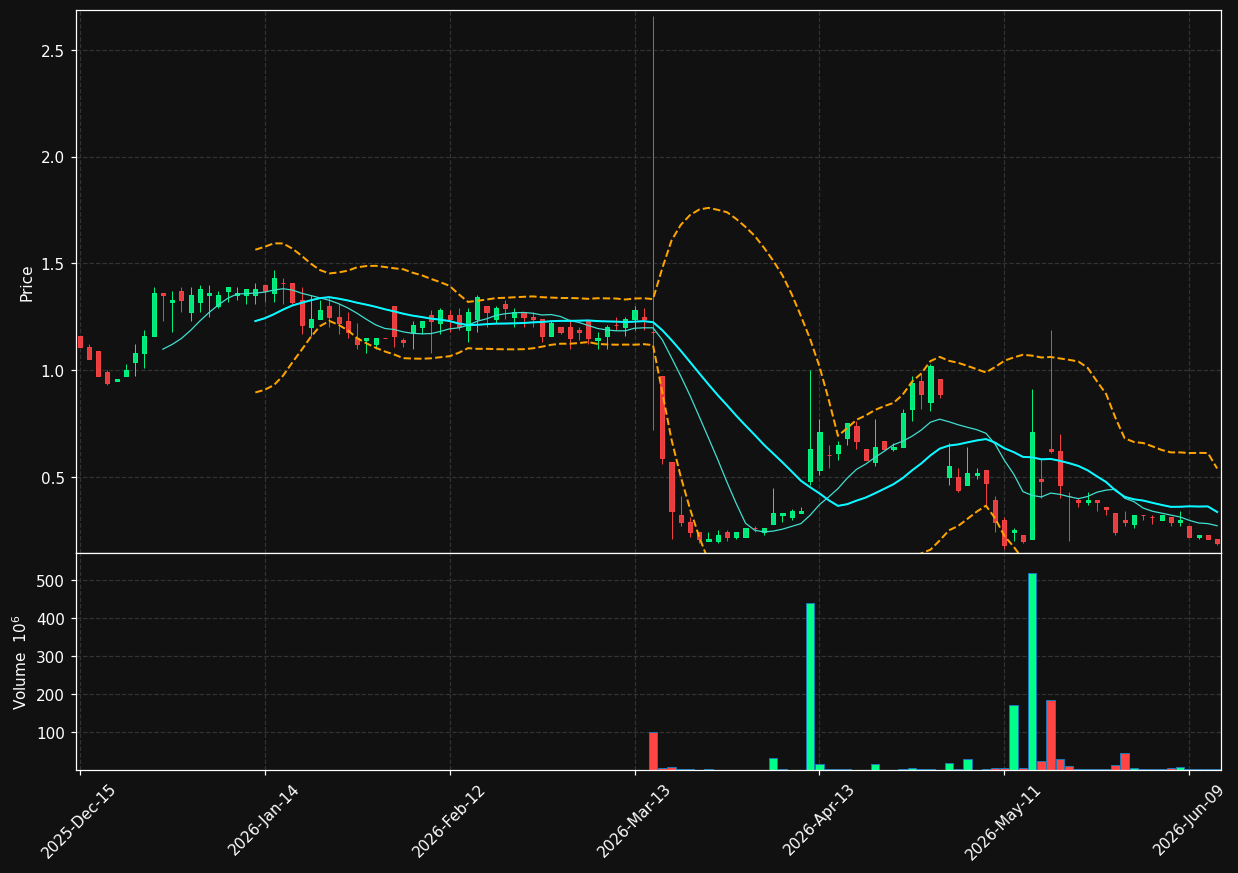Click the 300 volume axis label
Viewport: 1238px width, 873px height.
coord(52,657)
